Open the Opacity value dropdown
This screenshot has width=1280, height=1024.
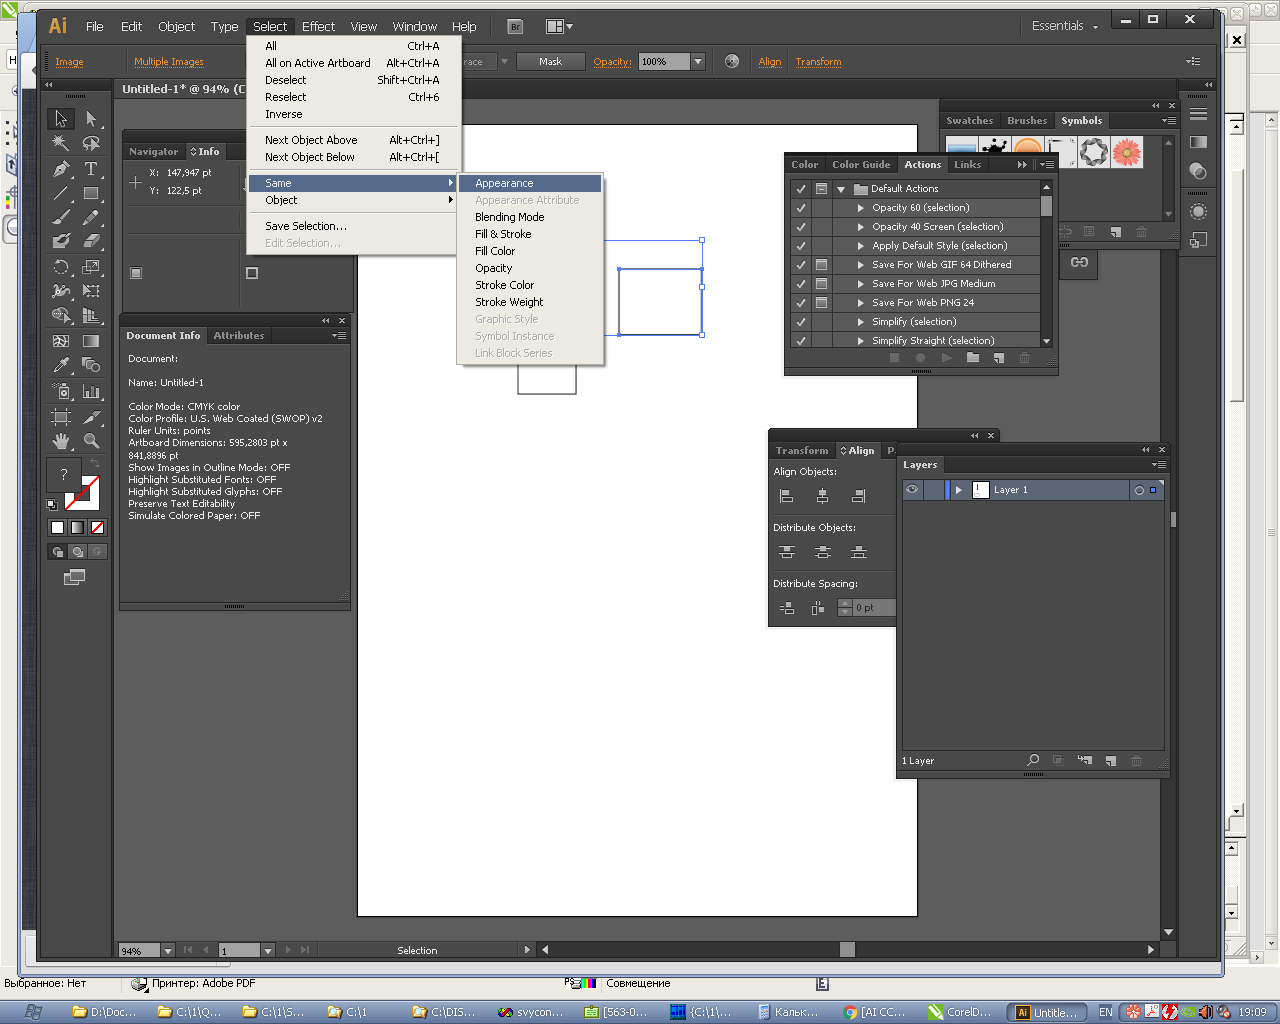tap(698, 62)
